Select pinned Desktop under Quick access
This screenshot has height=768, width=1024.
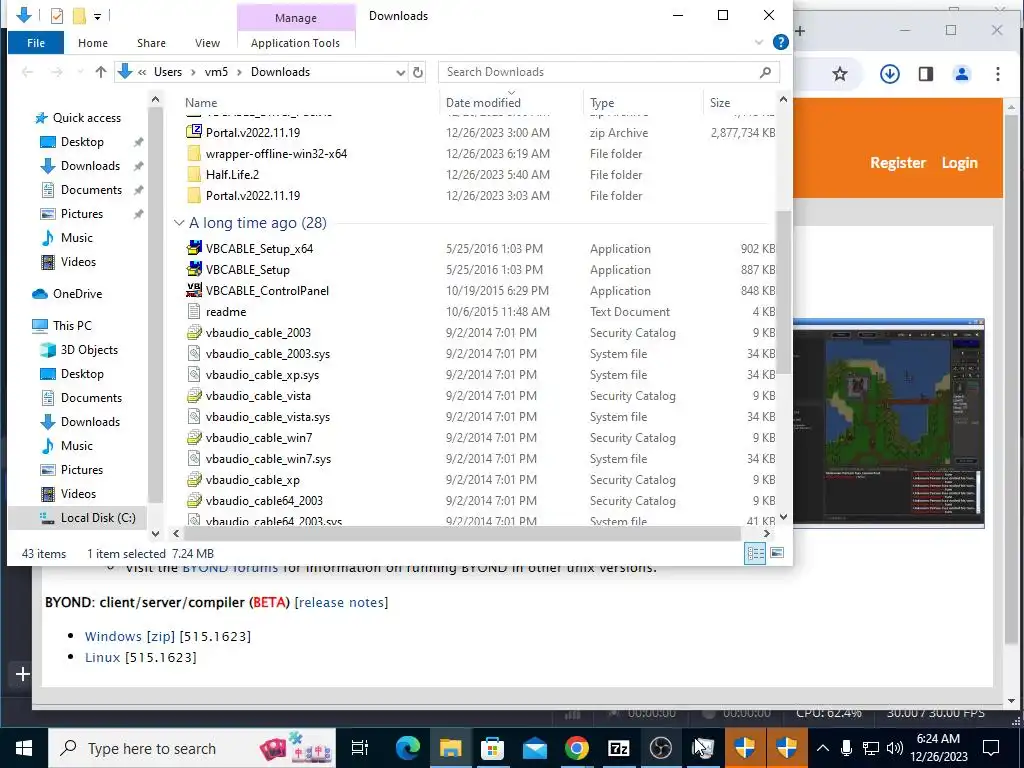82,142
